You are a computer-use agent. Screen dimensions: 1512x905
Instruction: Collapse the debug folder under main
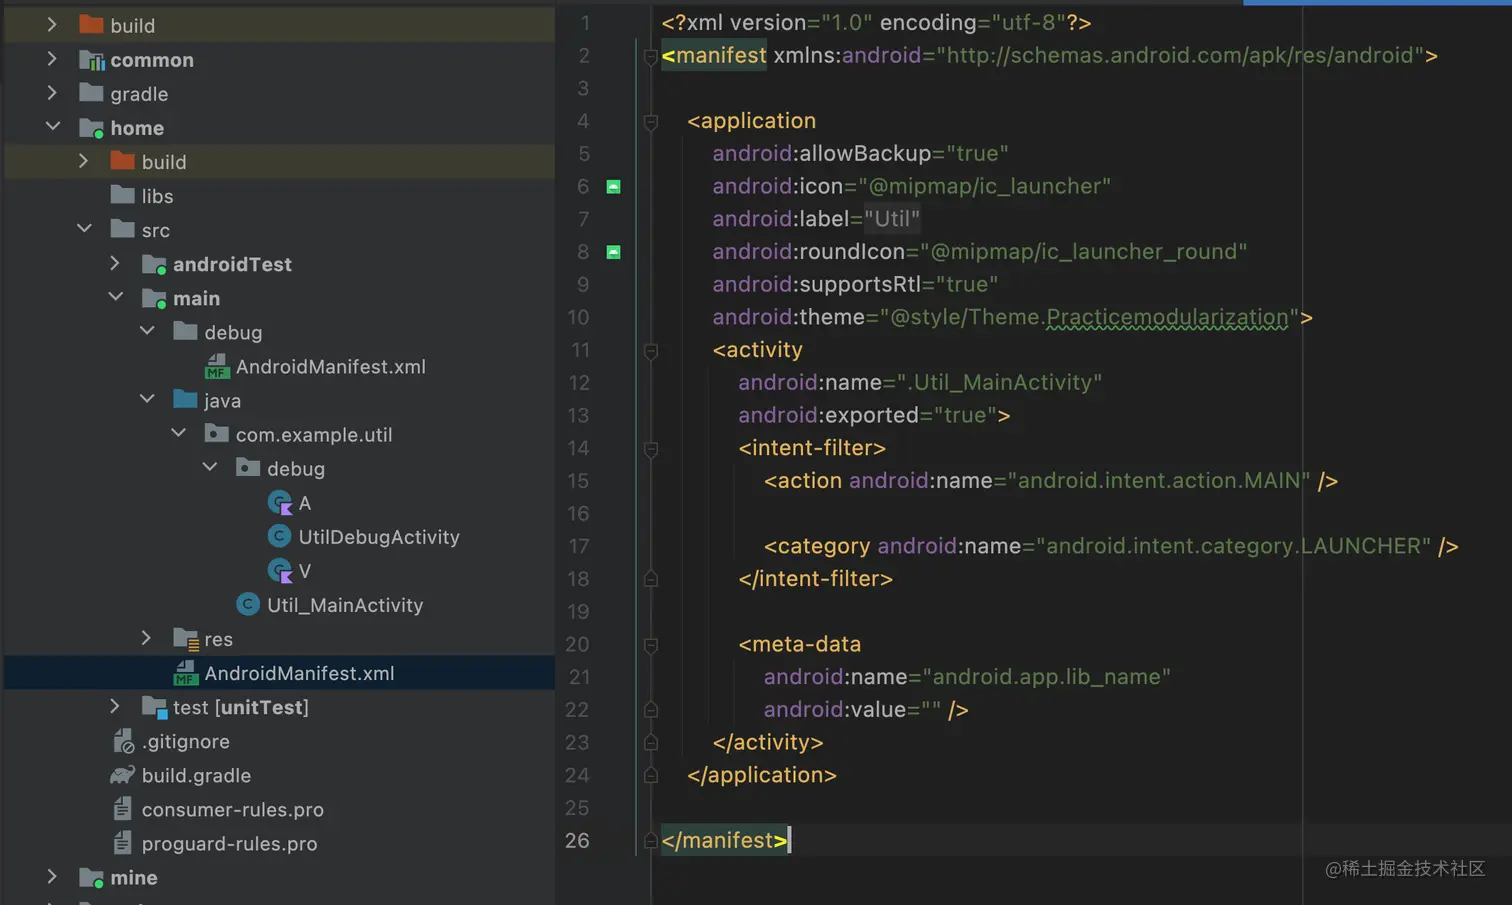coord(147,331)
